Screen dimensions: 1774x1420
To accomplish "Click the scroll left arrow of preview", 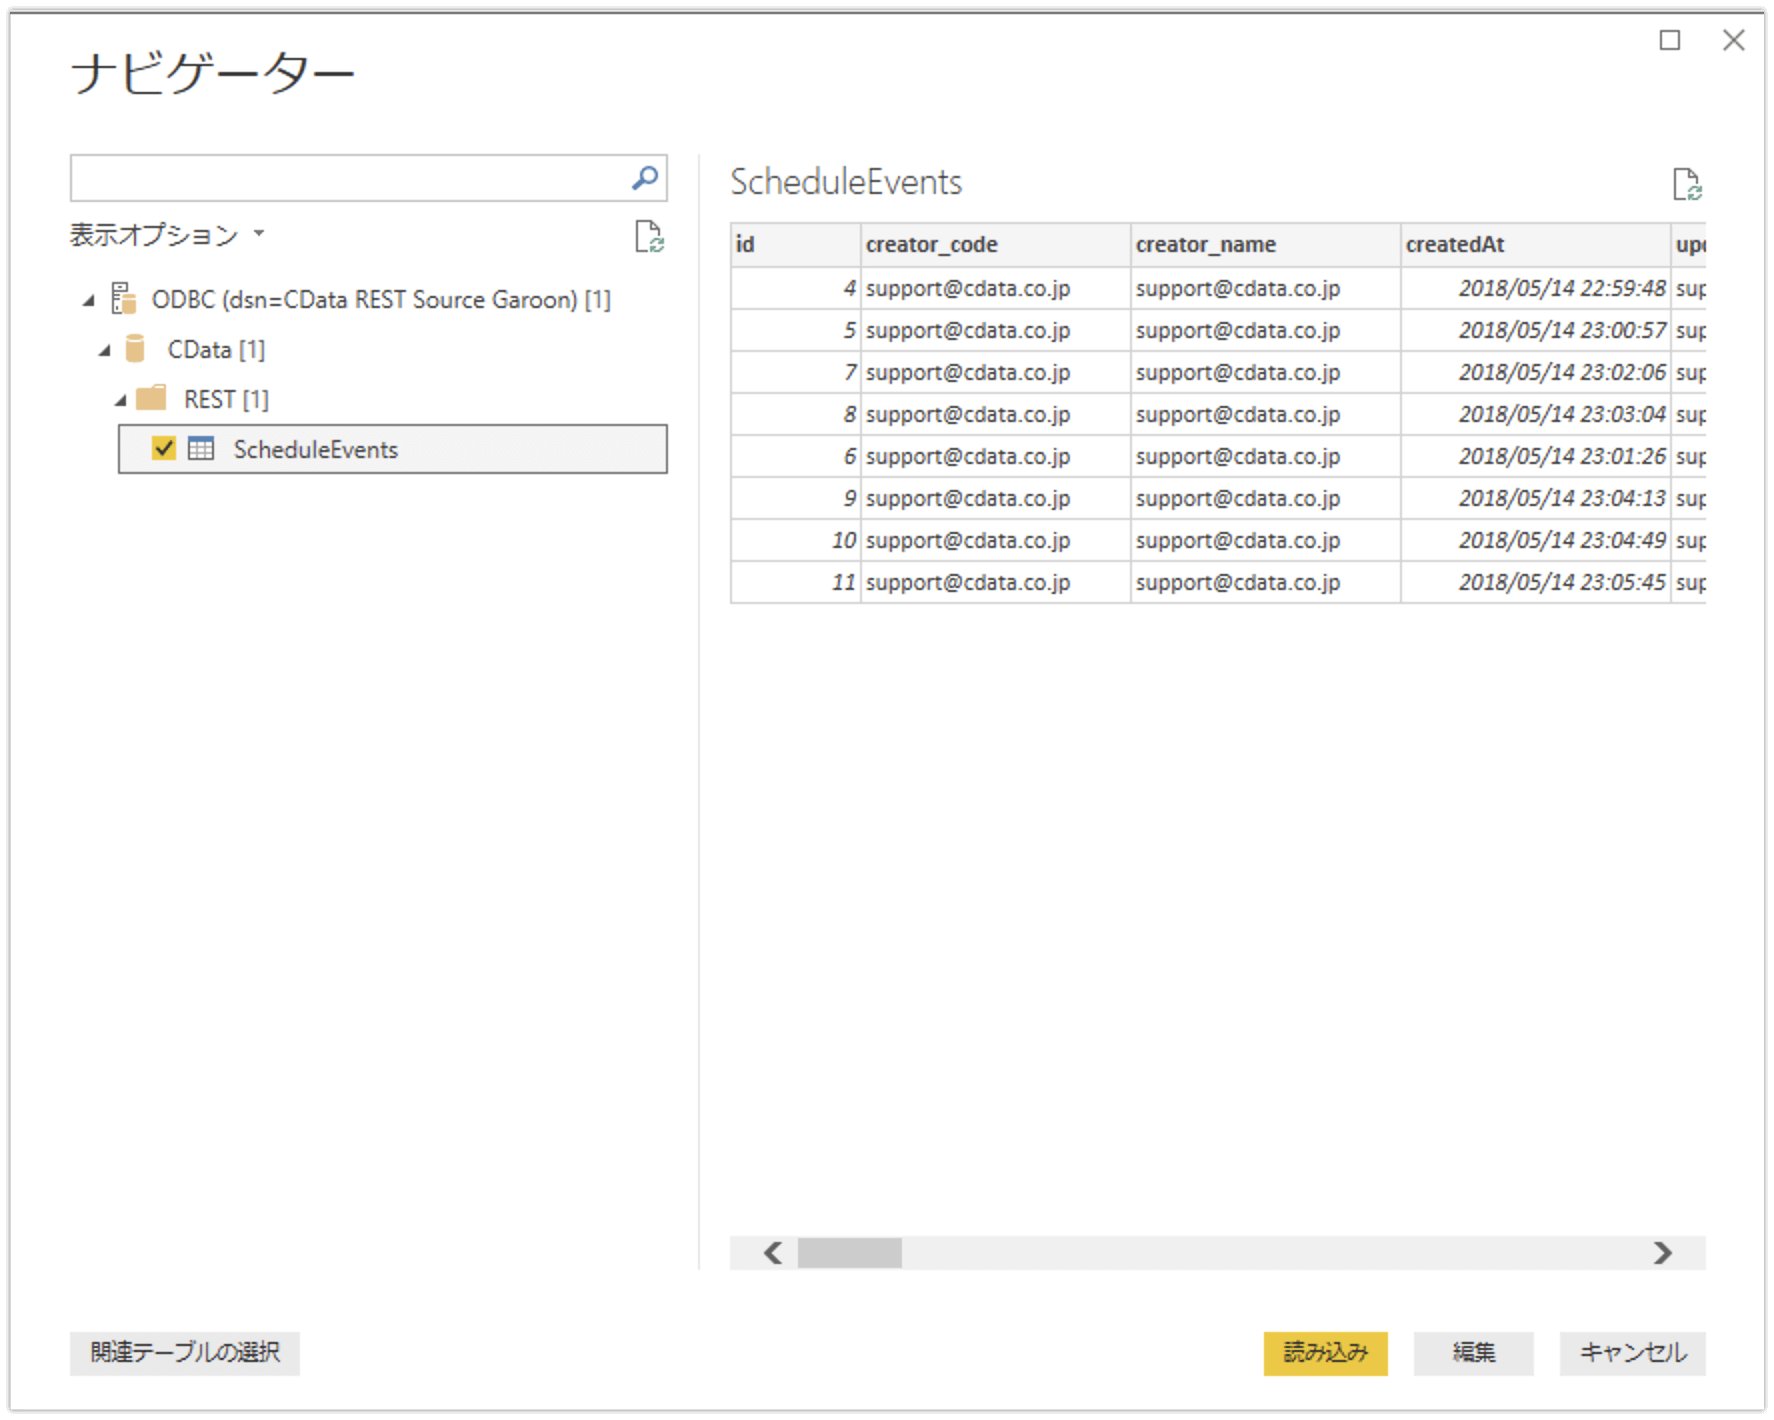I will 773,1253.
